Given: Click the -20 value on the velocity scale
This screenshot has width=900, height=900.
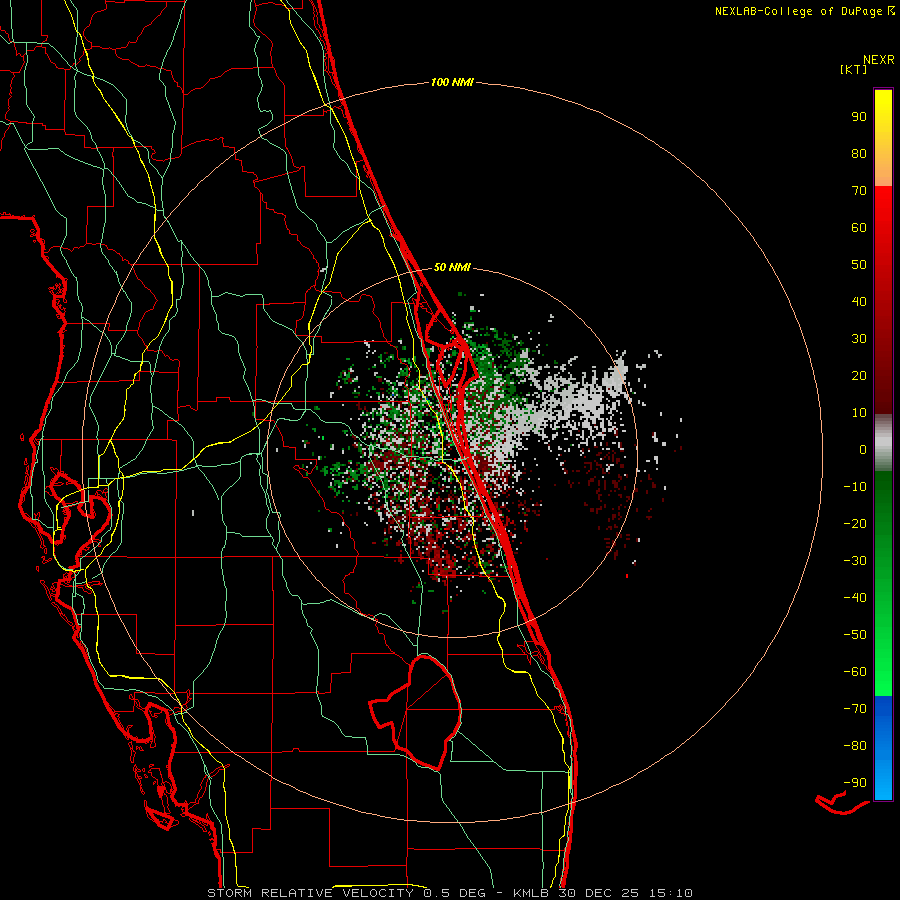Looking at the screenshot, I should coord(855,523).
